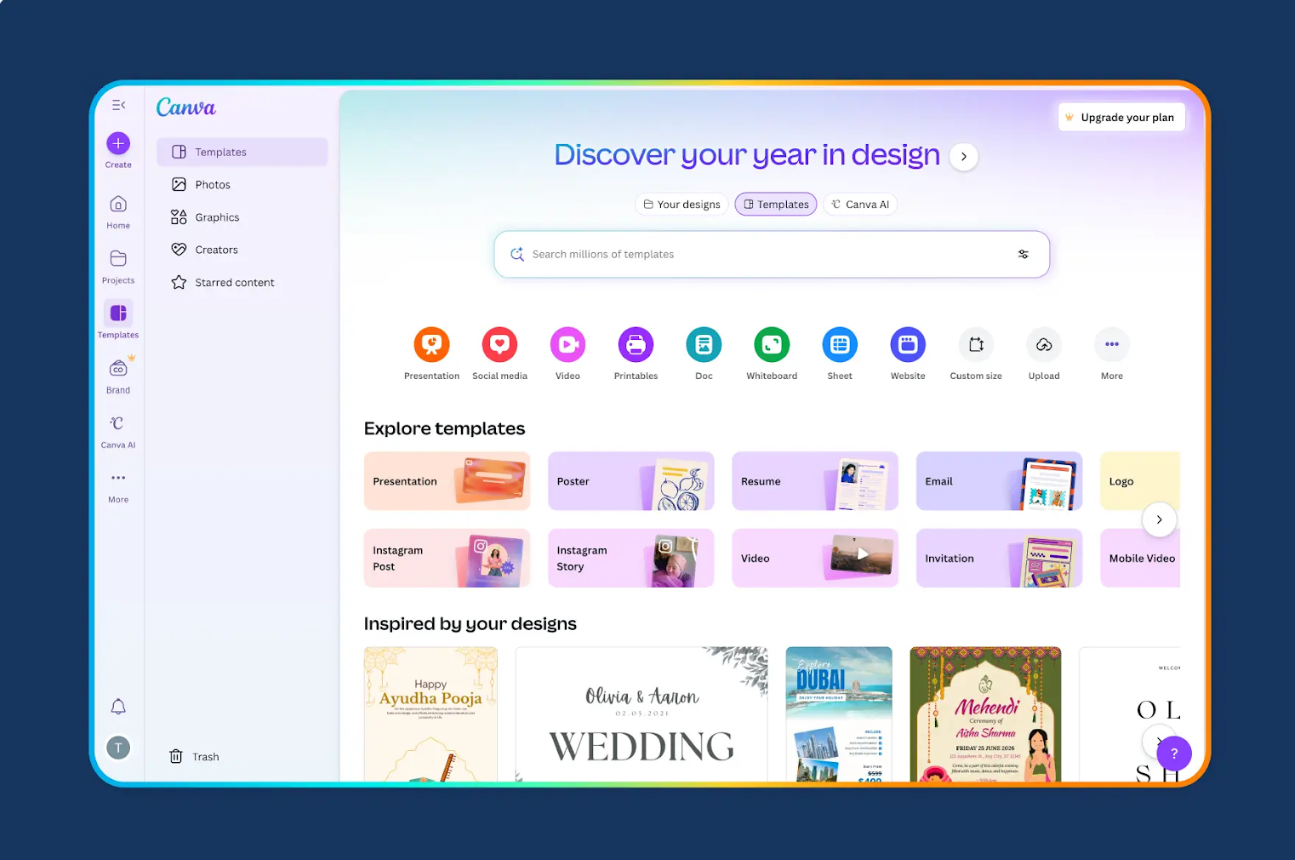
Task: Show more Inspired designs with right arrow
Action: 1157,741
